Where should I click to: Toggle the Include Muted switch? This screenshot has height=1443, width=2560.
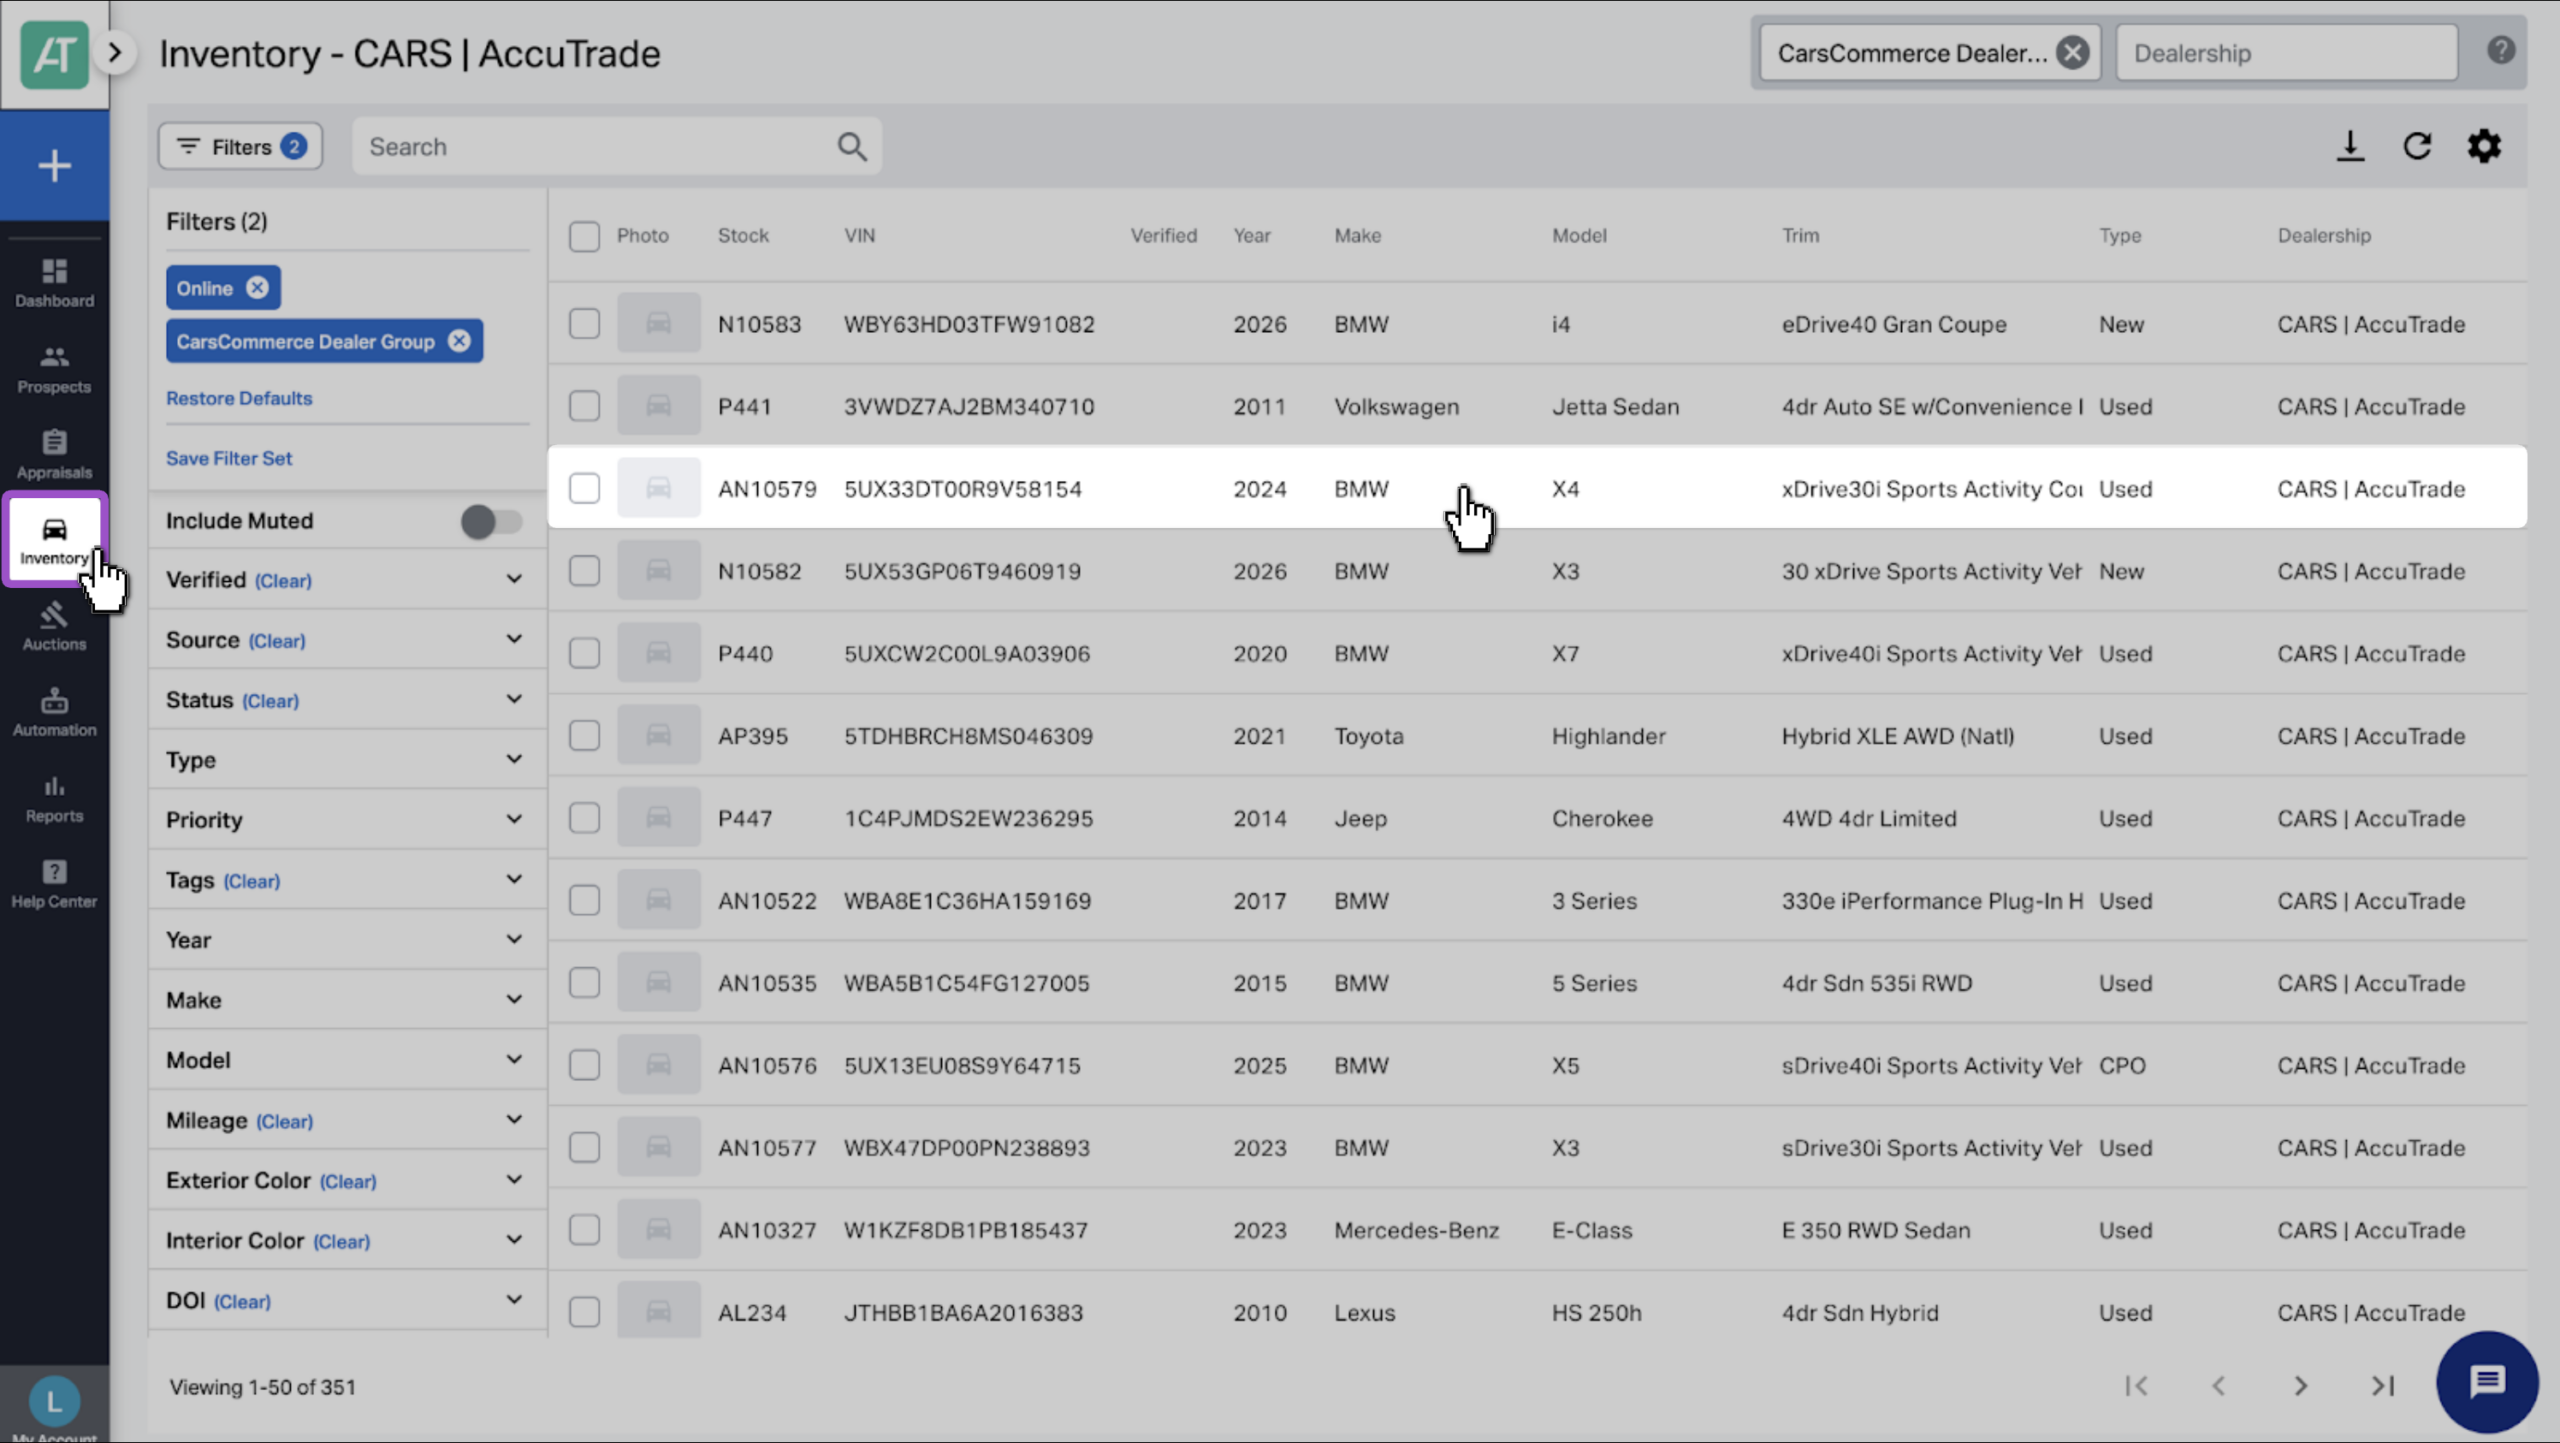pos(491,521)
